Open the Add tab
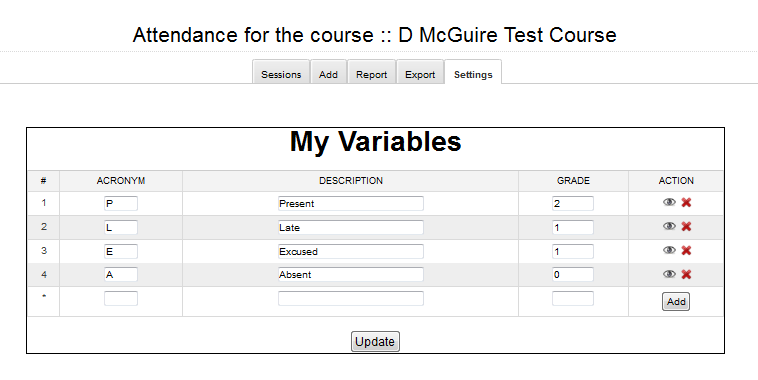The image size is (758, 380). pos(328,74)
